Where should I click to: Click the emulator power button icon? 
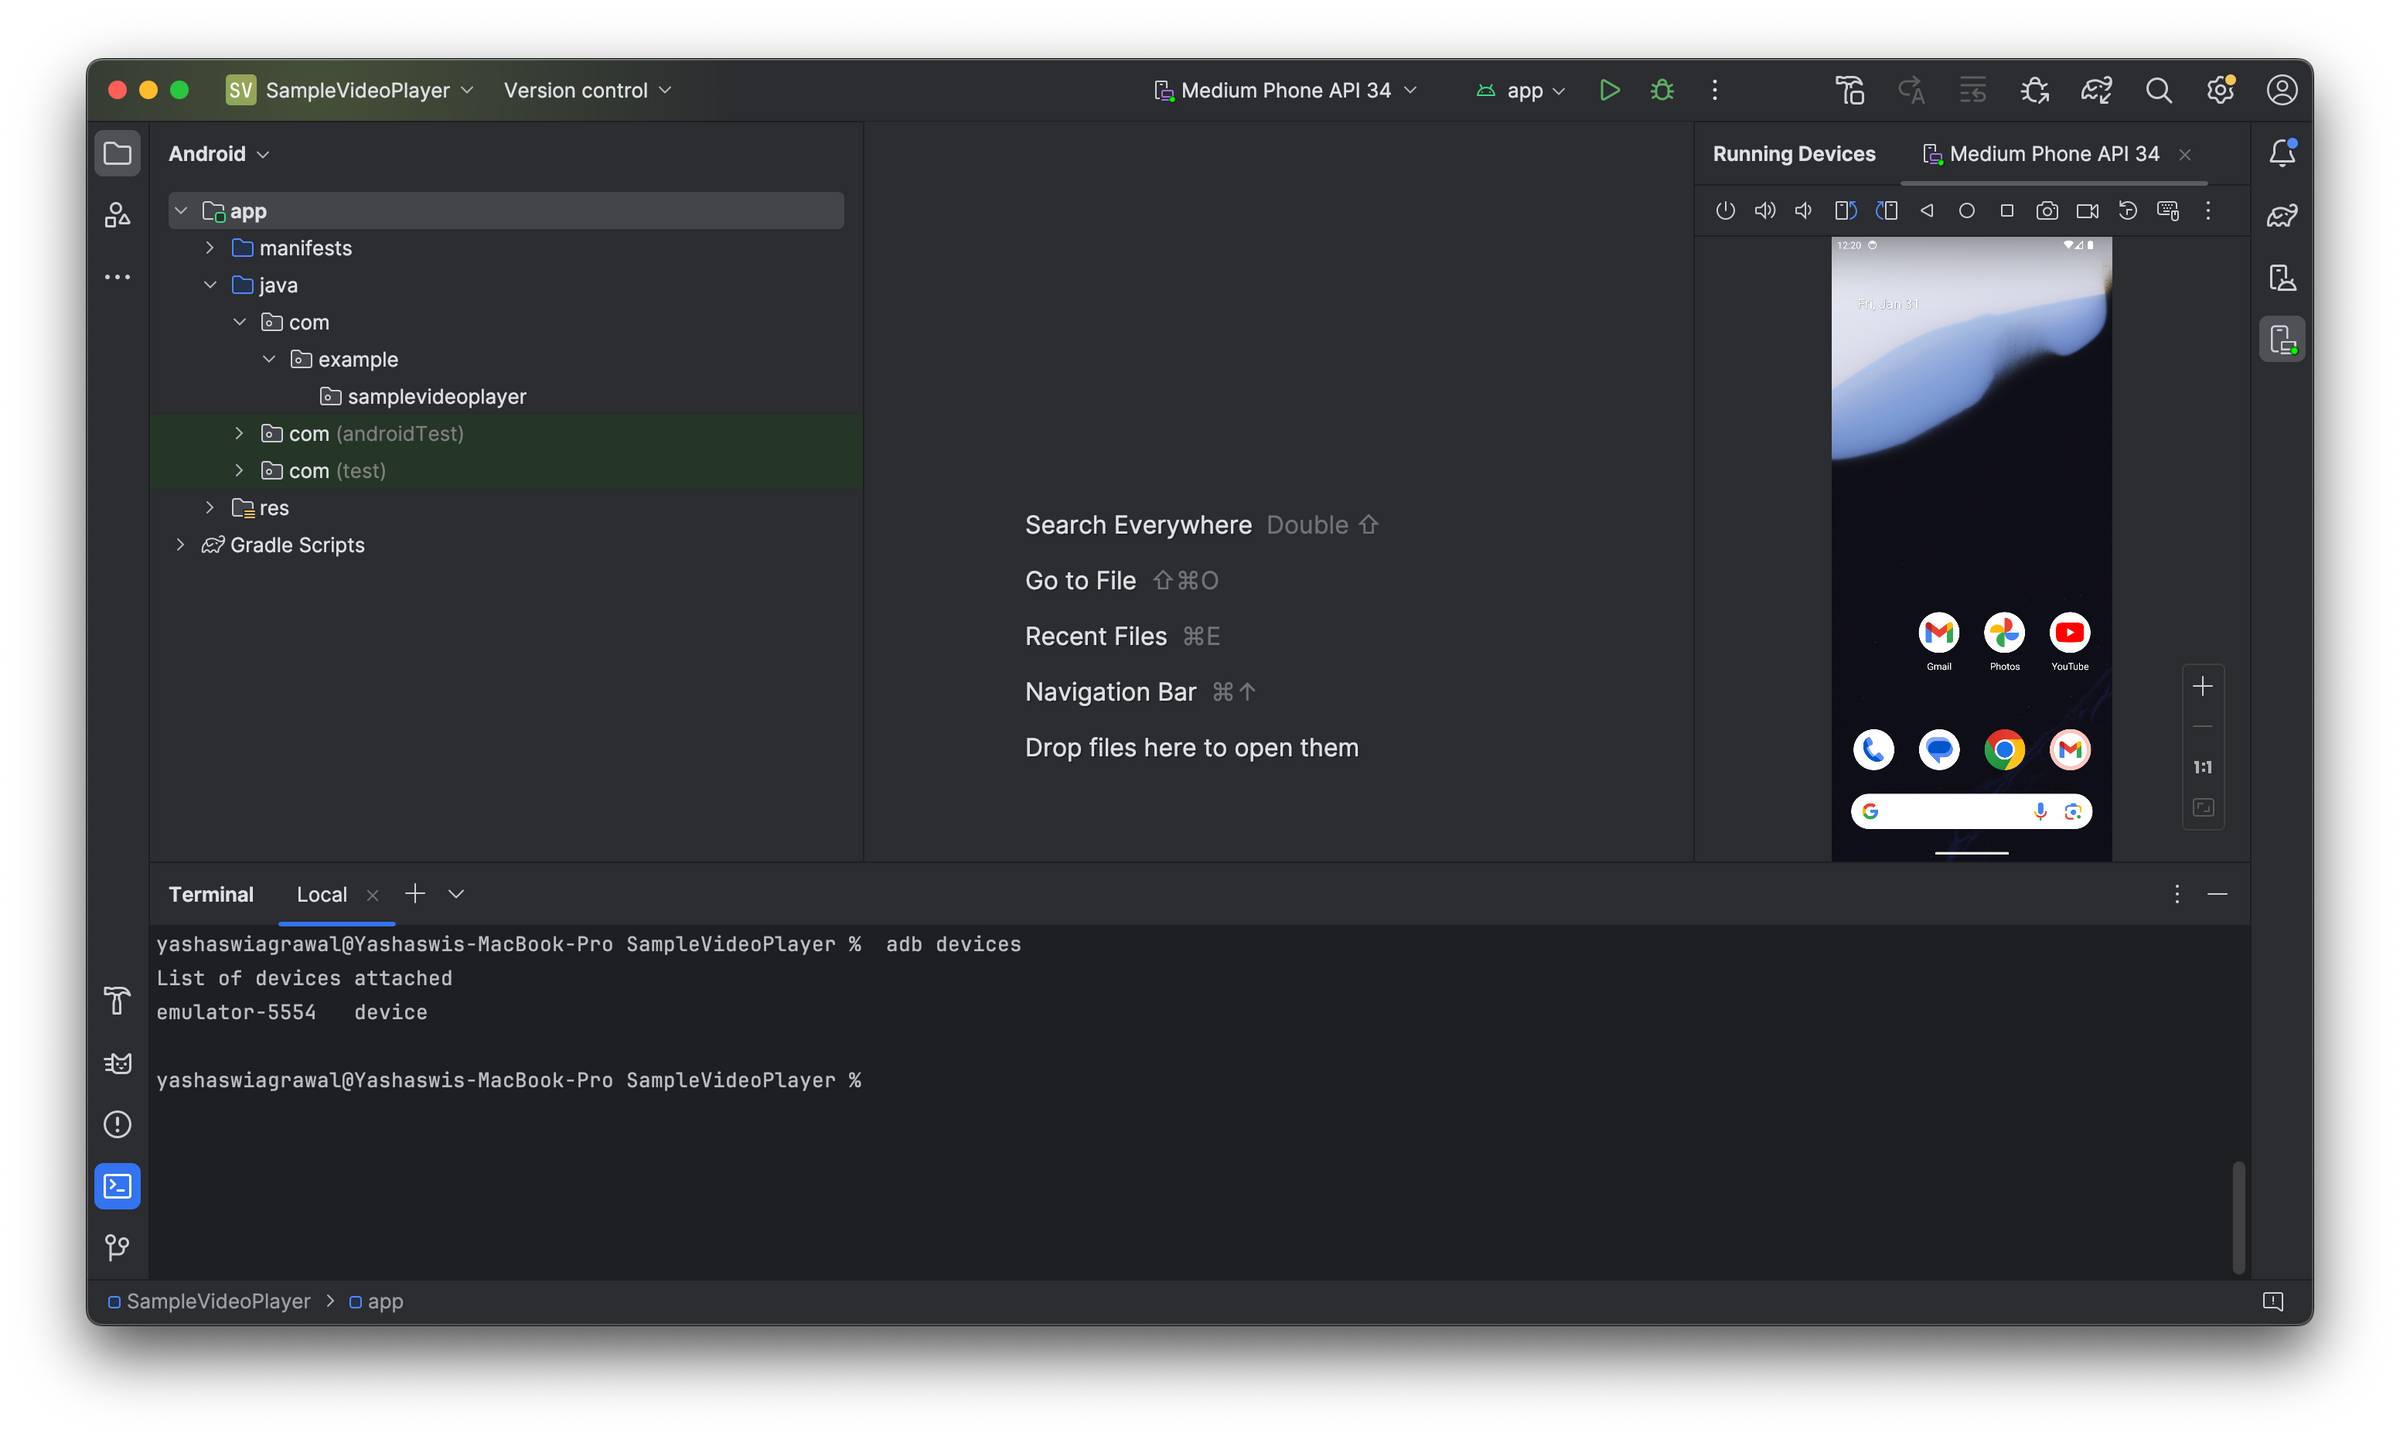coord(1725,211)
